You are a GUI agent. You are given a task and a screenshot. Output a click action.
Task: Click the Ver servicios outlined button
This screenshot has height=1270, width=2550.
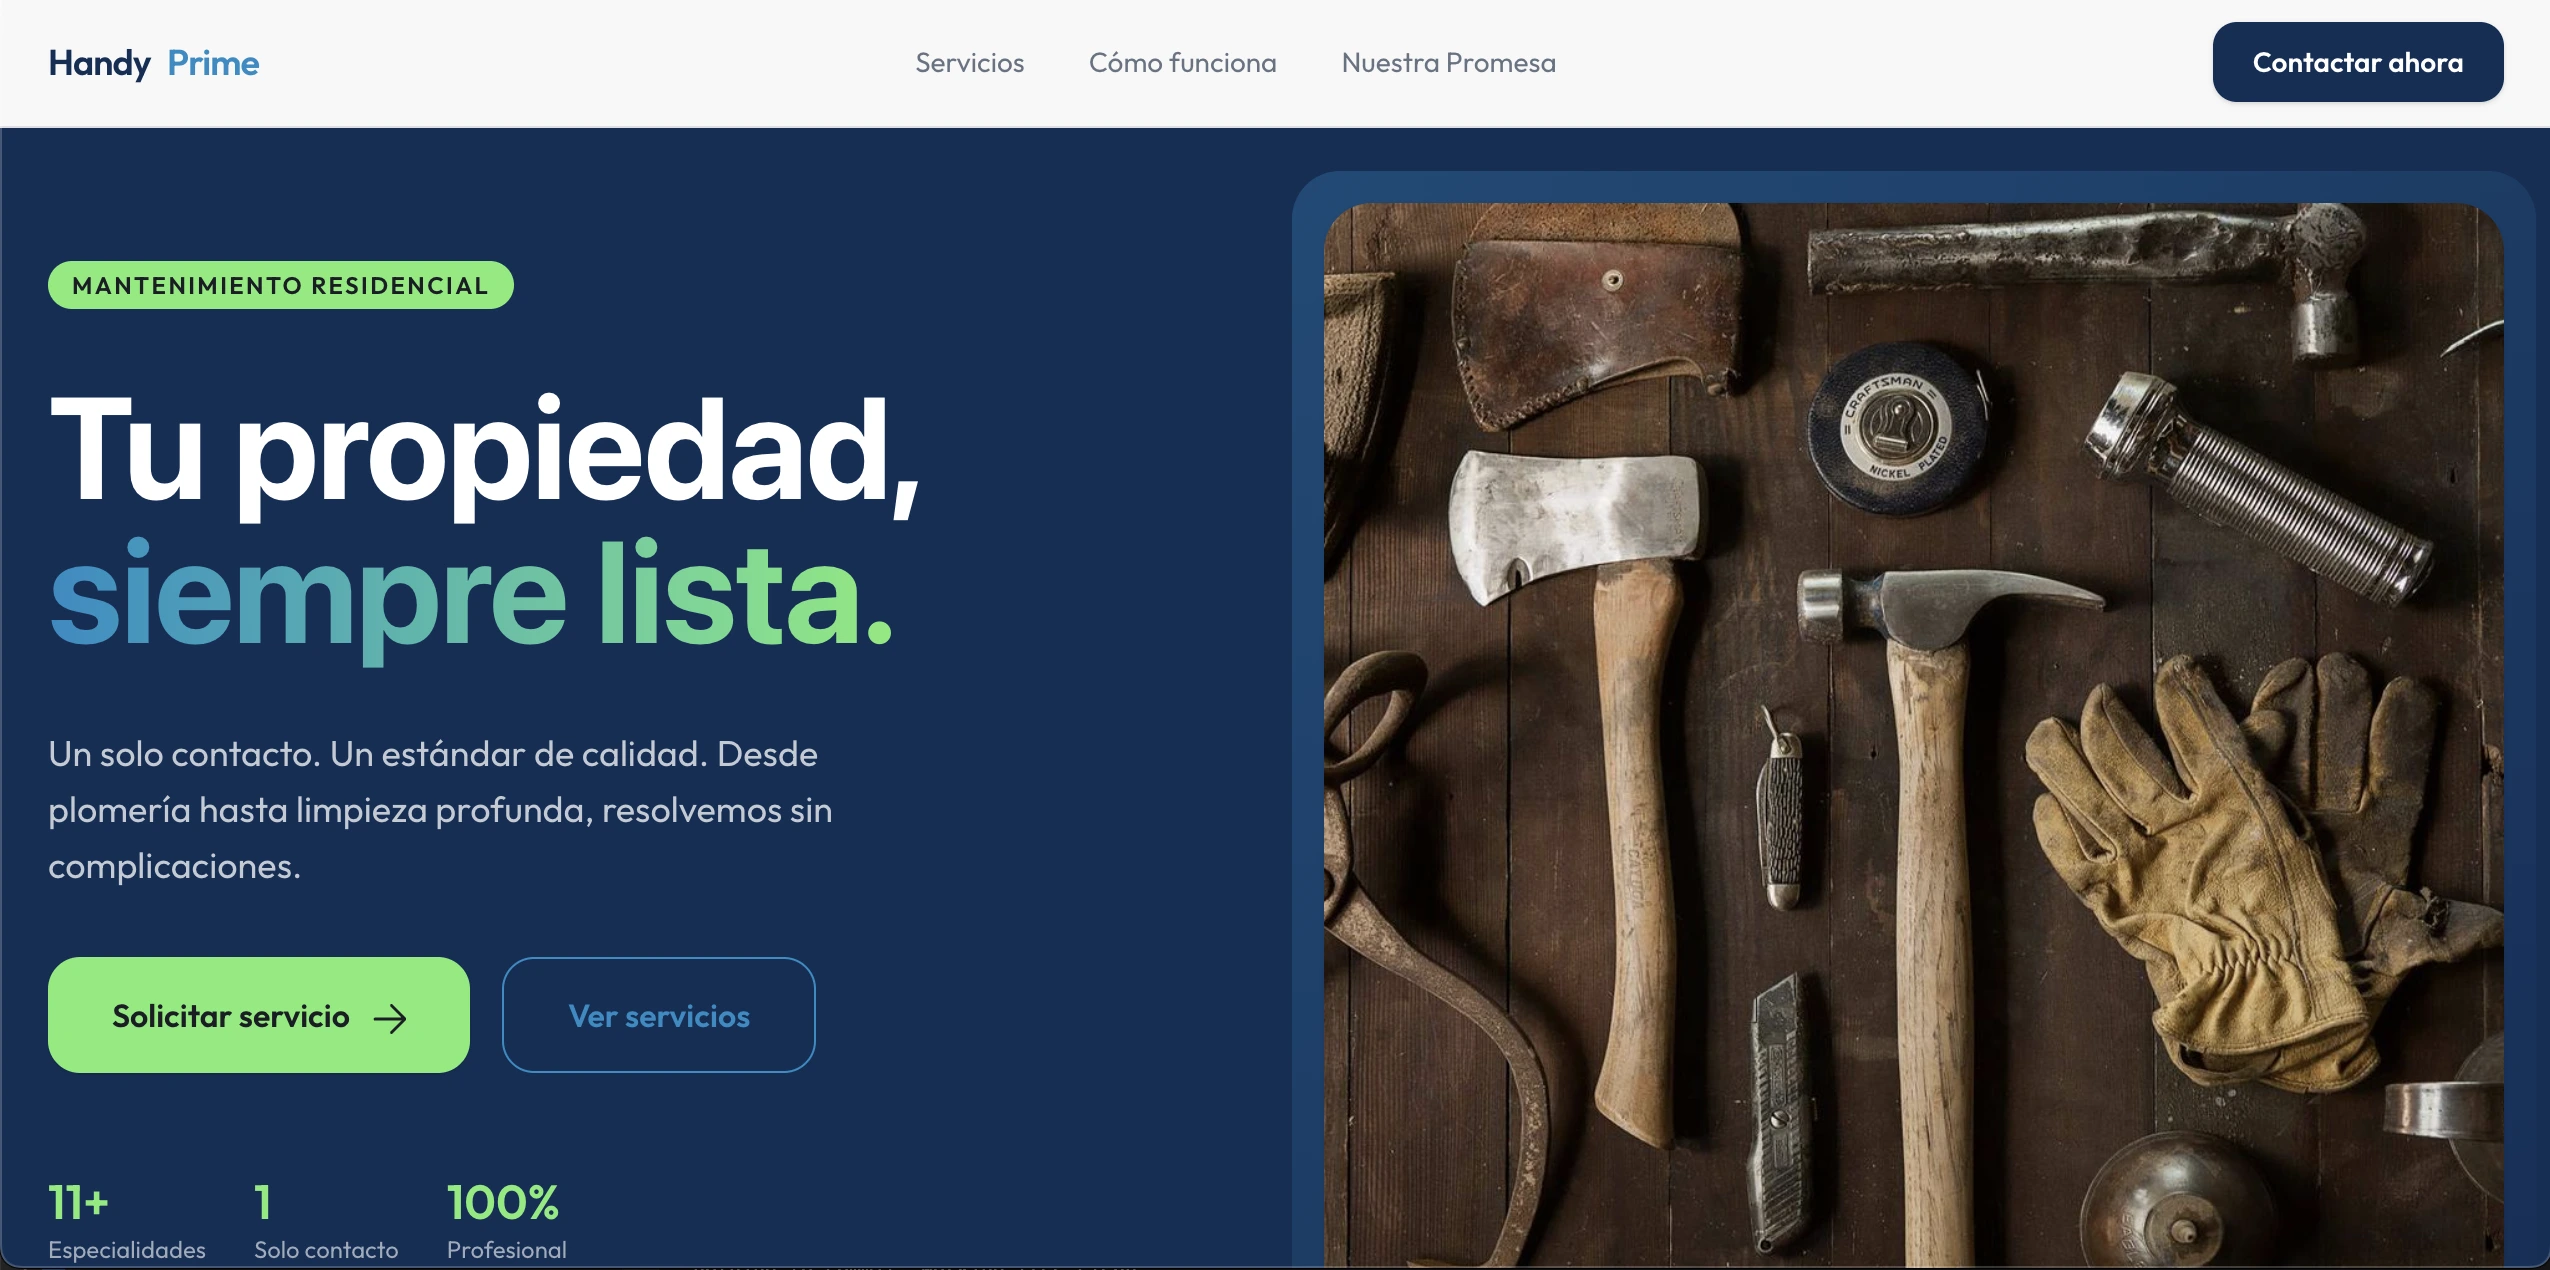[x=658, y=1015]
